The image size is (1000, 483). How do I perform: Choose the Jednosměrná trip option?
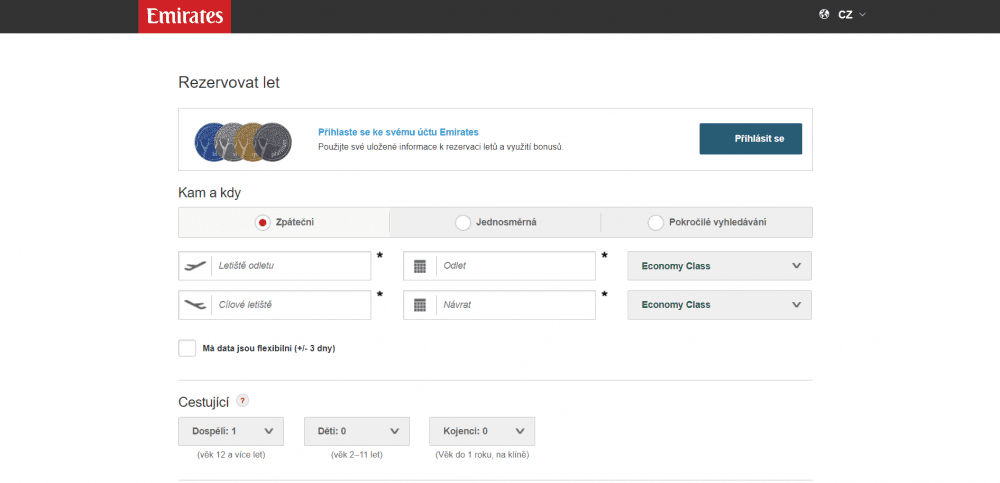tap(463, 222)
